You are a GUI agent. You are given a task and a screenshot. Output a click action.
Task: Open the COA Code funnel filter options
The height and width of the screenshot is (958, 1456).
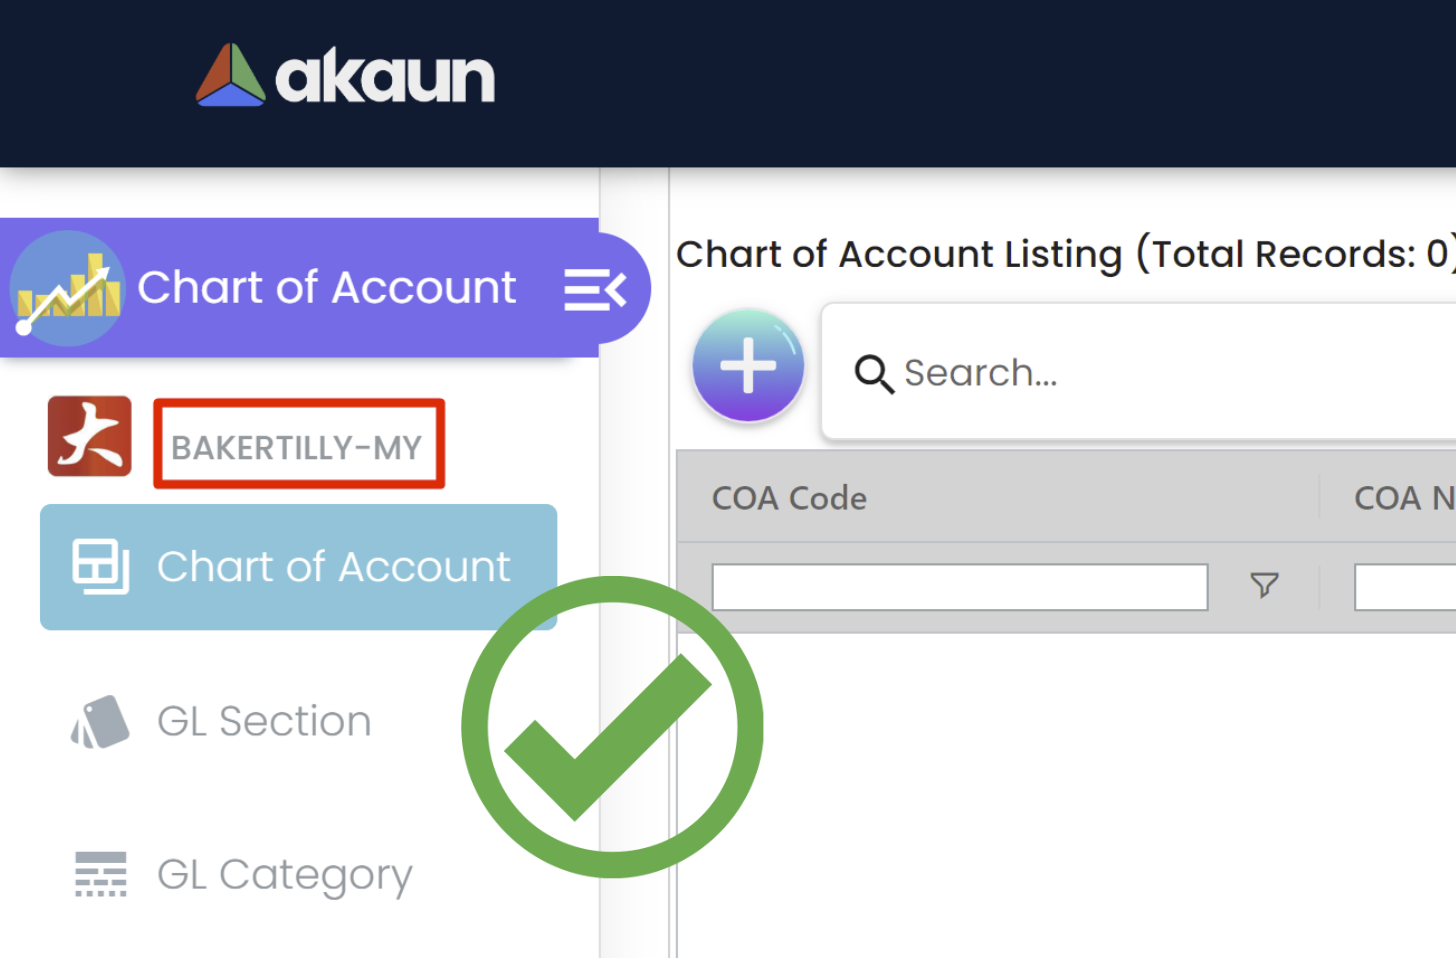click(1264, 585)
